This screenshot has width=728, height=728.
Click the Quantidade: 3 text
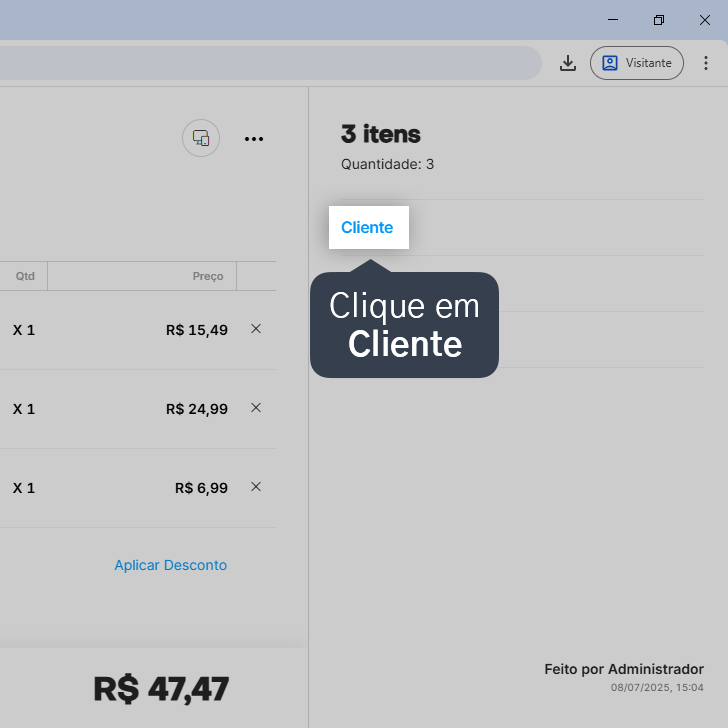pyautogui.click(x=387, y=164)
